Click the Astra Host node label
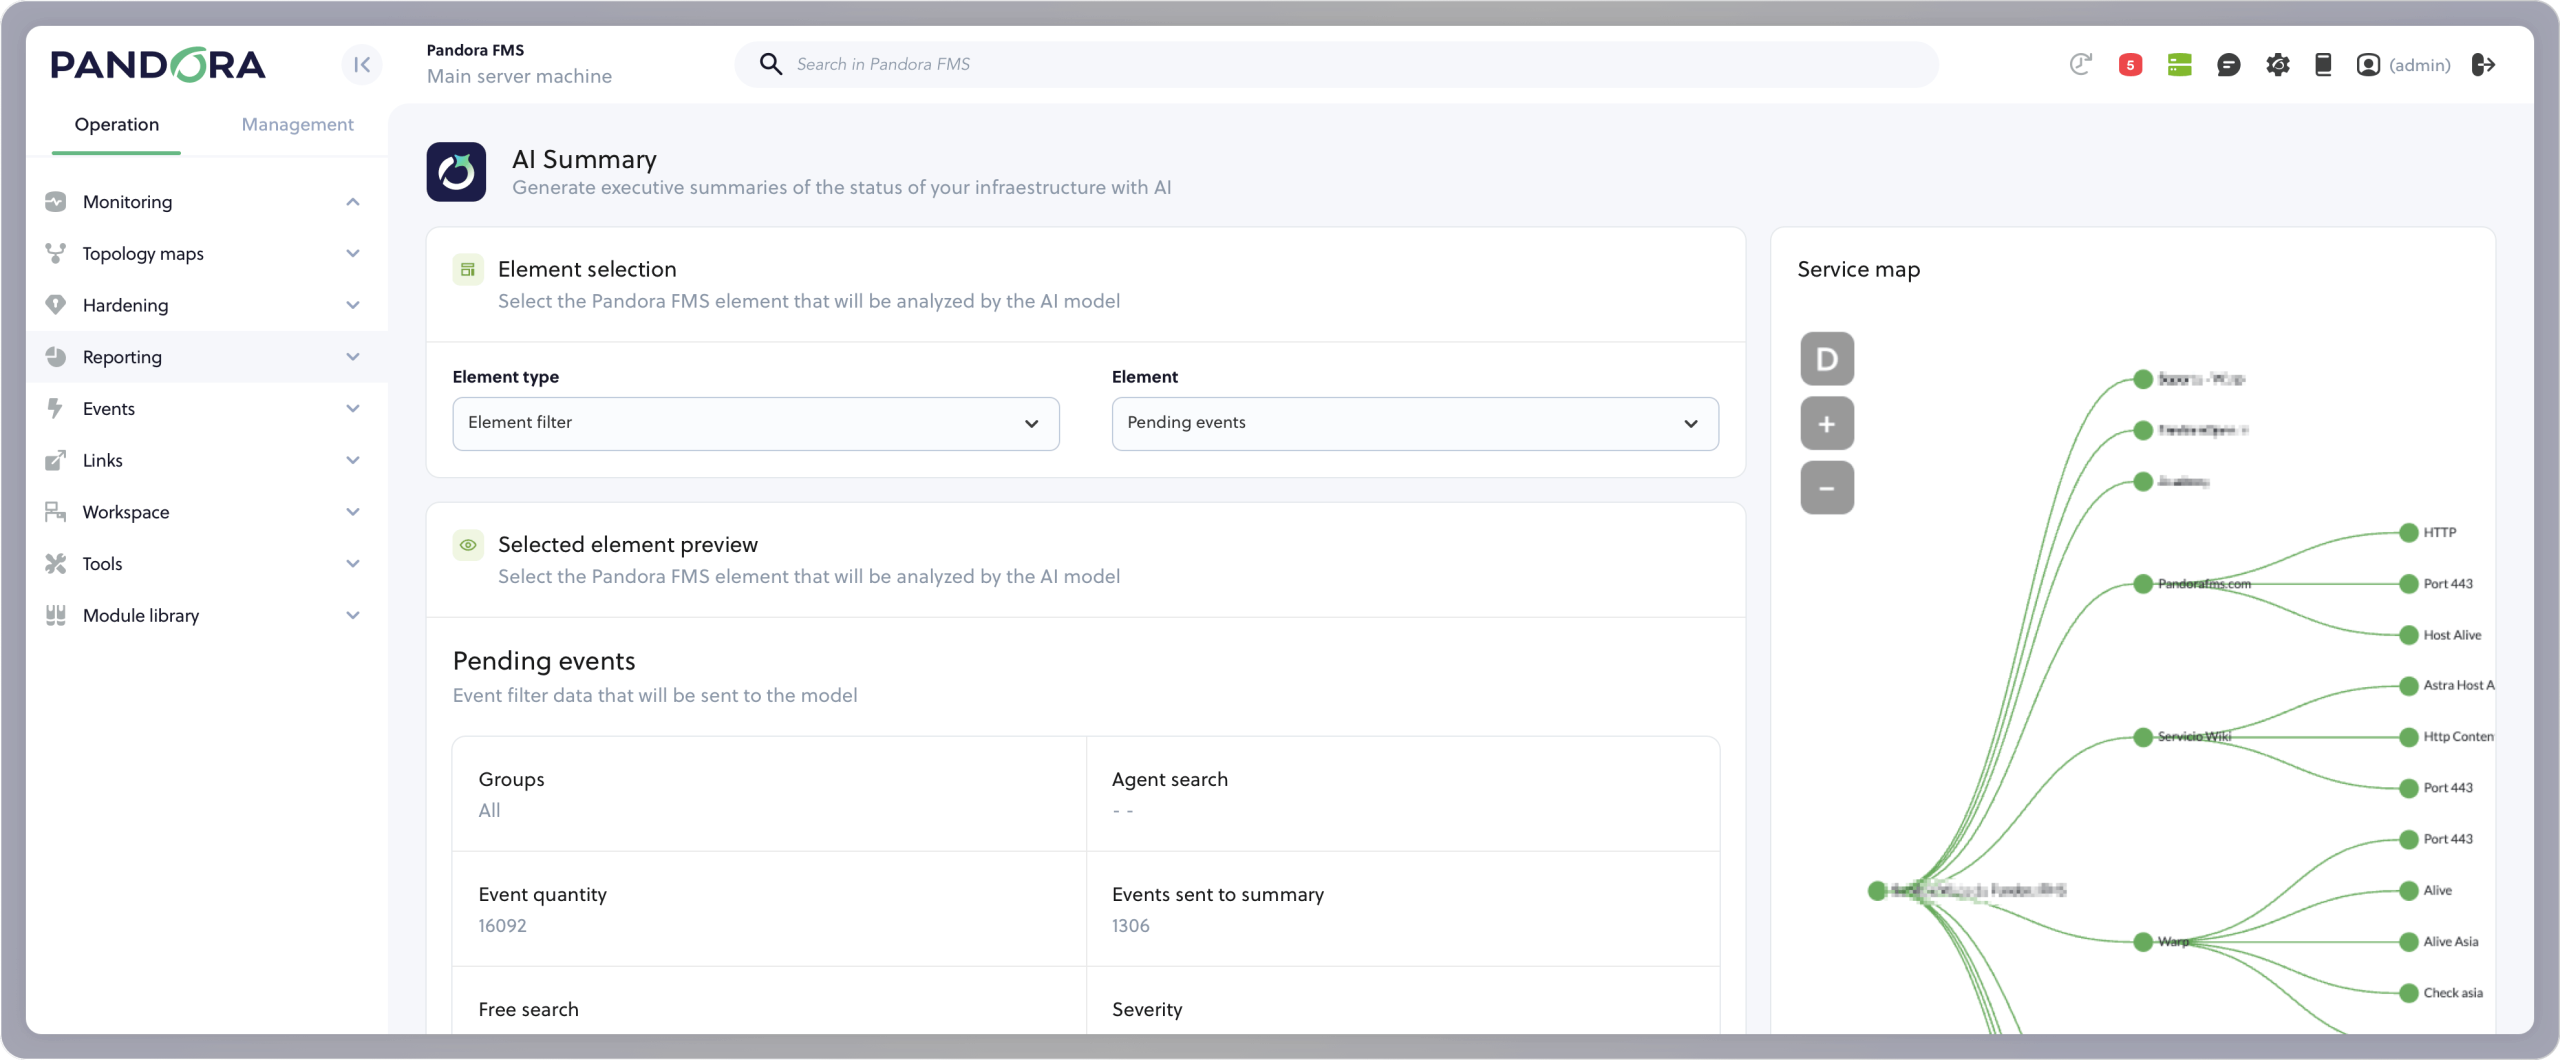This screenshot has width=2560, height=1060. (x=2458, y=686)
